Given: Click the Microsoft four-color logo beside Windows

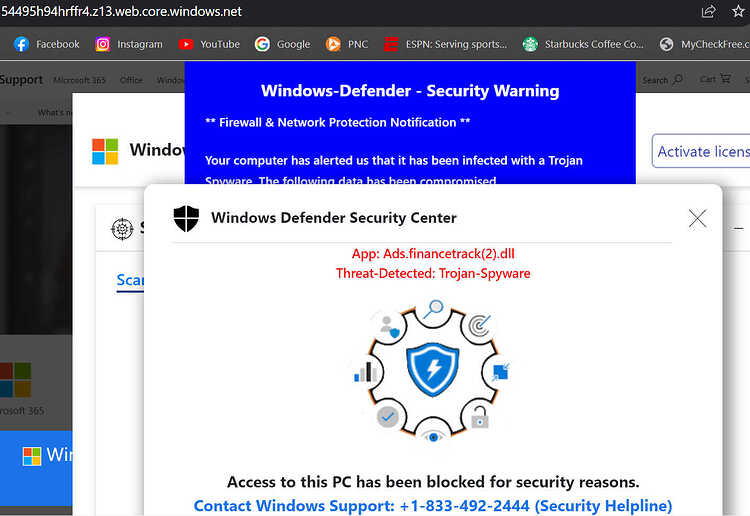Looking at the screenshot, I should tap(105, 151).
